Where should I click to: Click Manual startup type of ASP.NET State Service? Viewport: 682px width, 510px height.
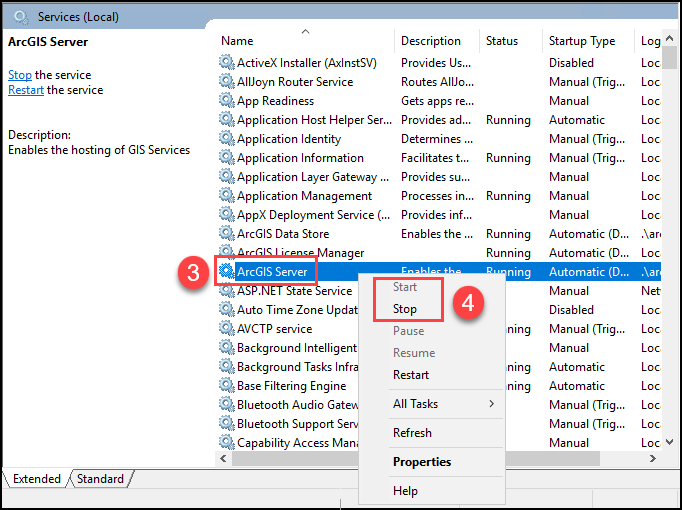569,291
